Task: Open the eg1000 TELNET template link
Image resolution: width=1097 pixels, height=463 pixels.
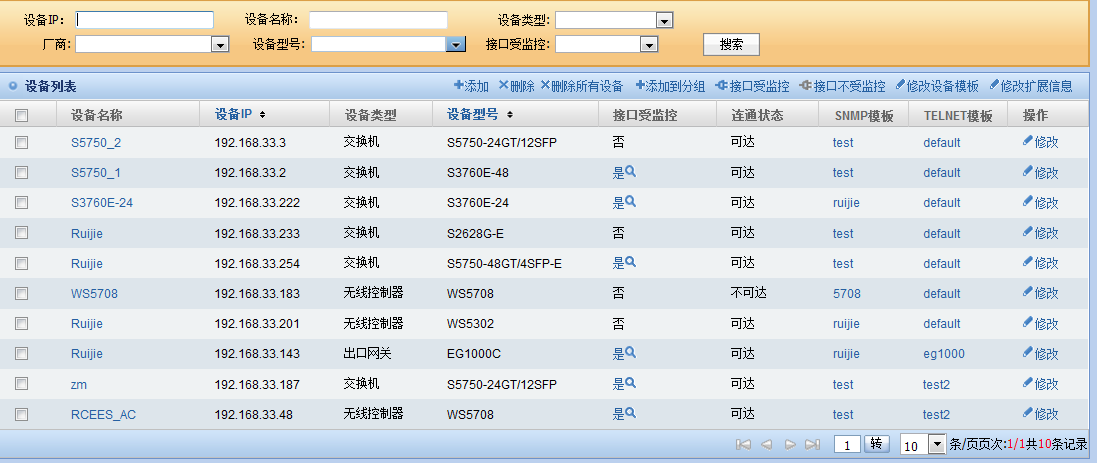Action: coord(944,354)
